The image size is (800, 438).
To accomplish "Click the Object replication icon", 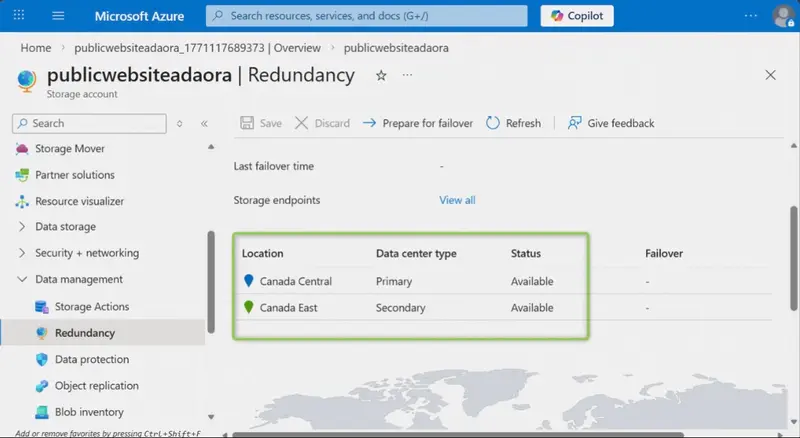I will pos(42,386).
